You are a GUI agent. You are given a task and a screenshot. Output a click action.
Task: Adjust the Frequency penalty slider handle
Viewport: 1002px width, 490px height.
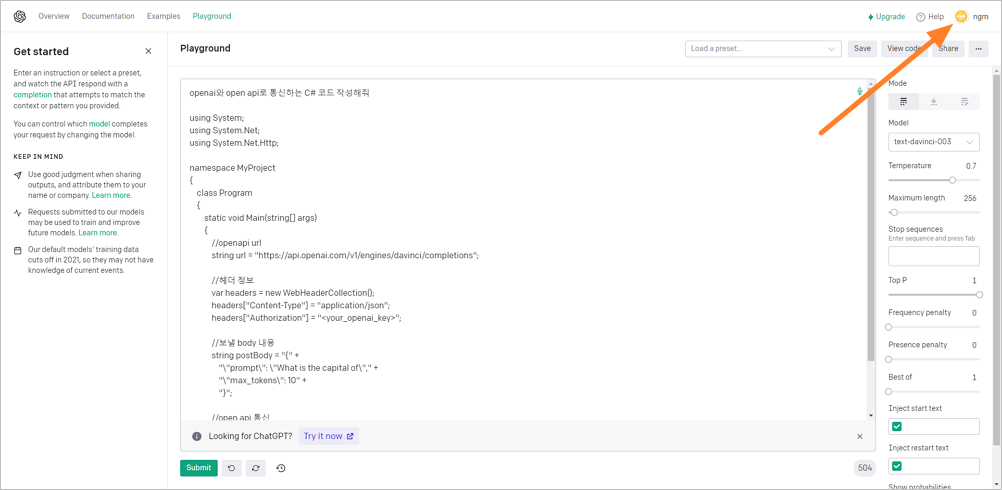[x=888, y=327]
